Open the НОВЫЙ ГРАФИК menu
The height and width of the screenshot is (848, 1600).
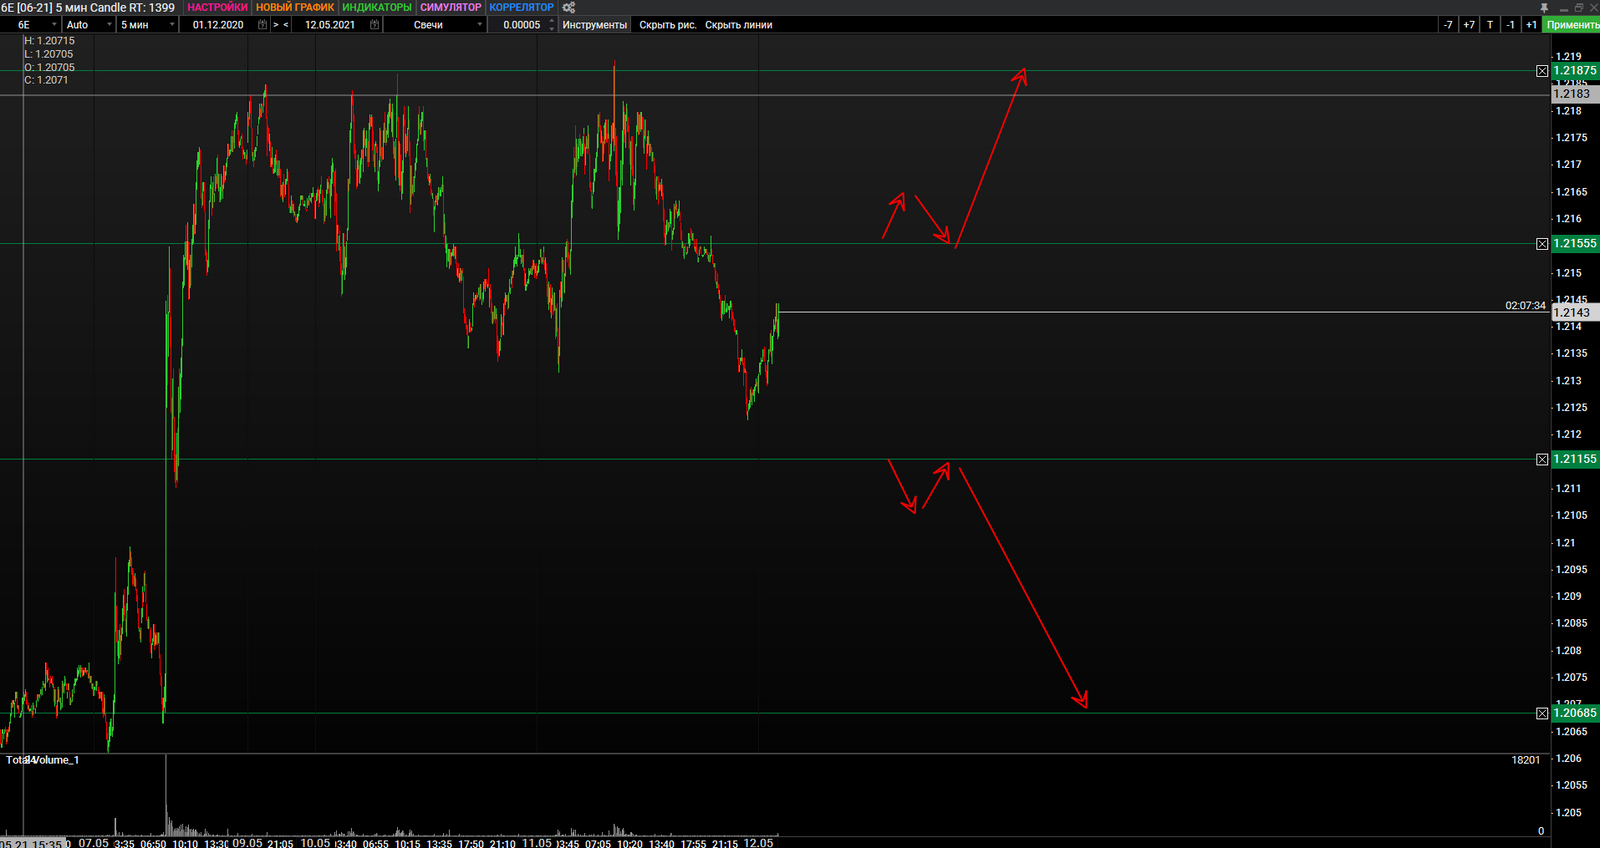coord(295,7)
